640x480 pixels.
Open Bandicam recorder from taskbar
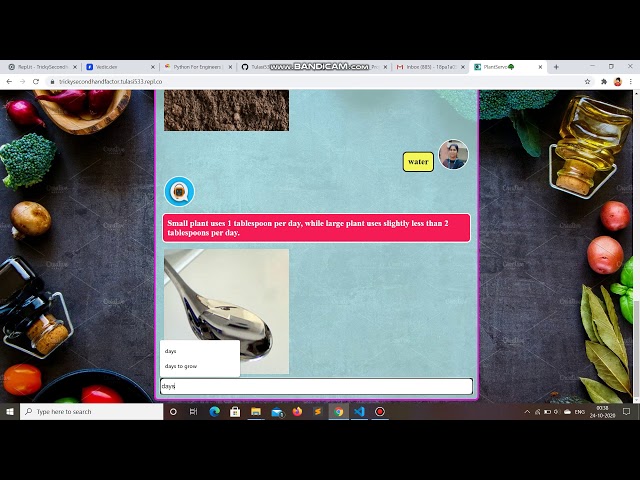pyautogui.click(x=380, y=411)
